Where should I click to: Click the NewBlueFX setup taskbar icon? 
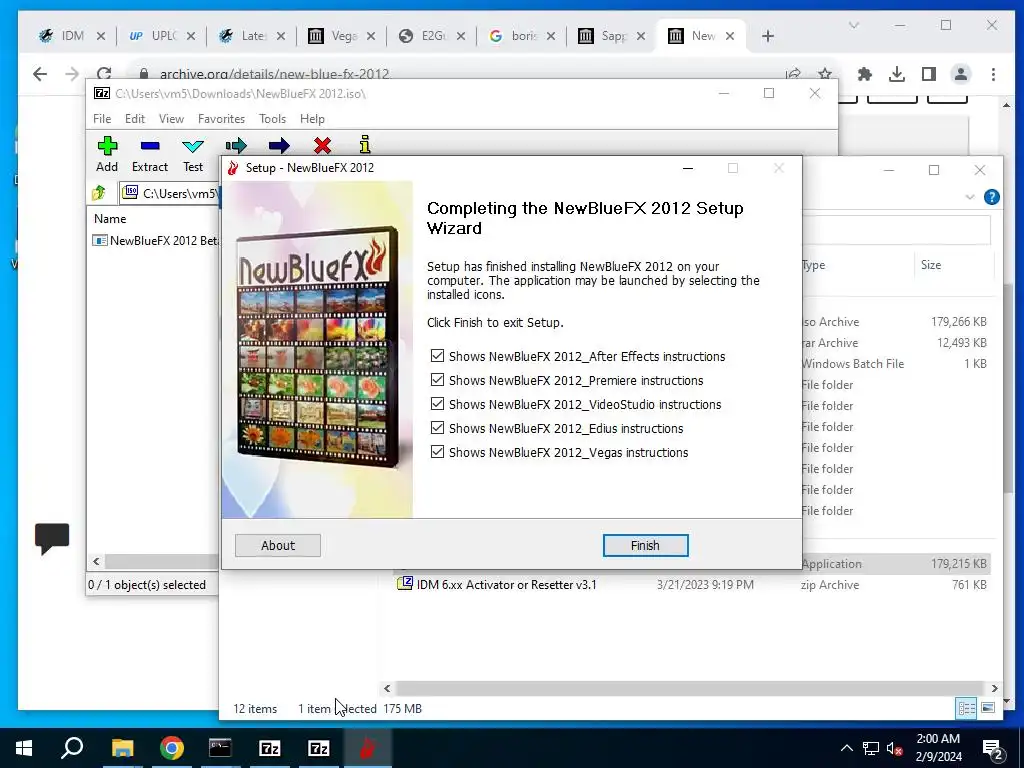coord(368,748)
